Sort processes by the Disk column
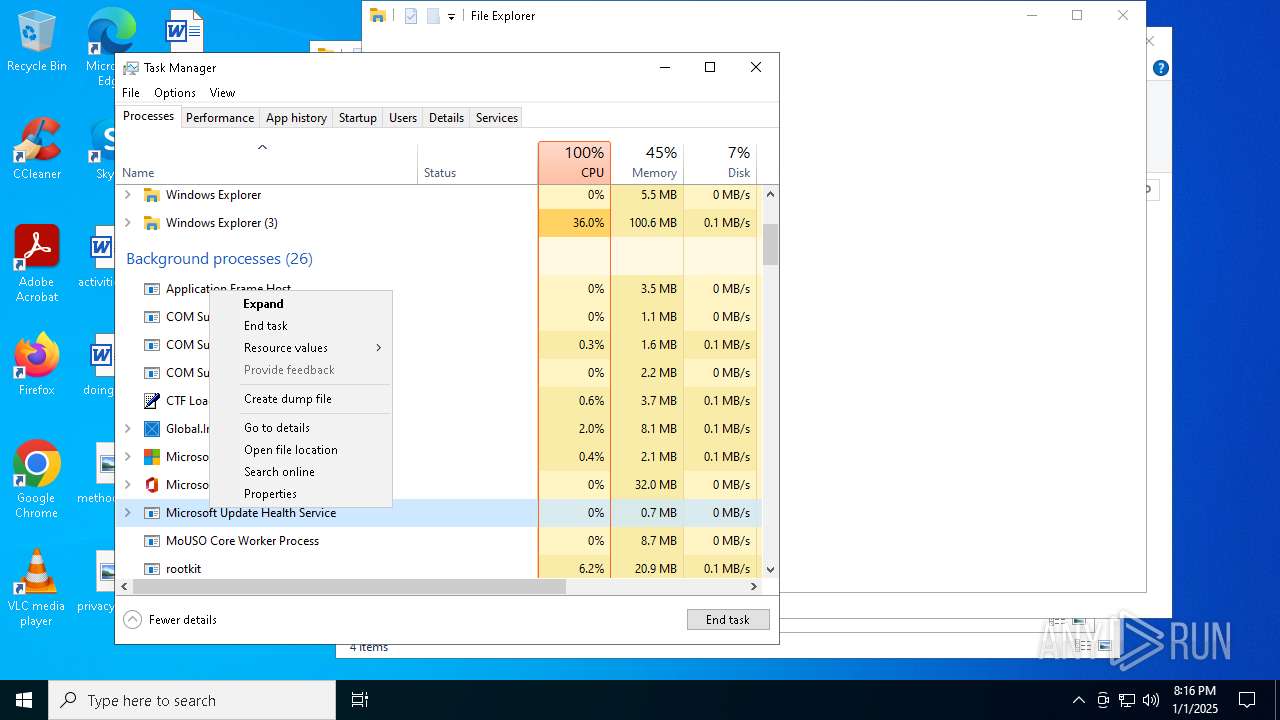This screenshot has height=720, width=1280. tap(720, 162)
